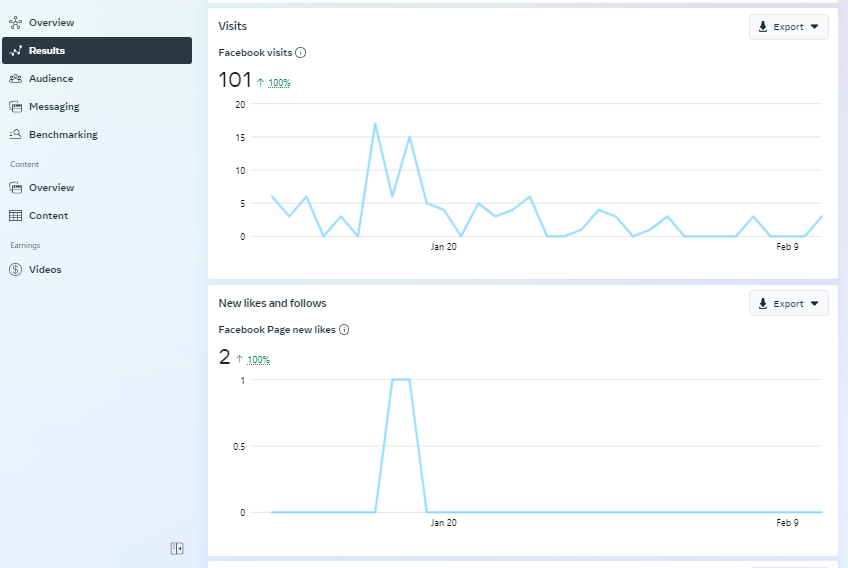The height and width of the screenshot is (568, 848).
Task: Click the Content table grid icon
Action: point(15,215)
